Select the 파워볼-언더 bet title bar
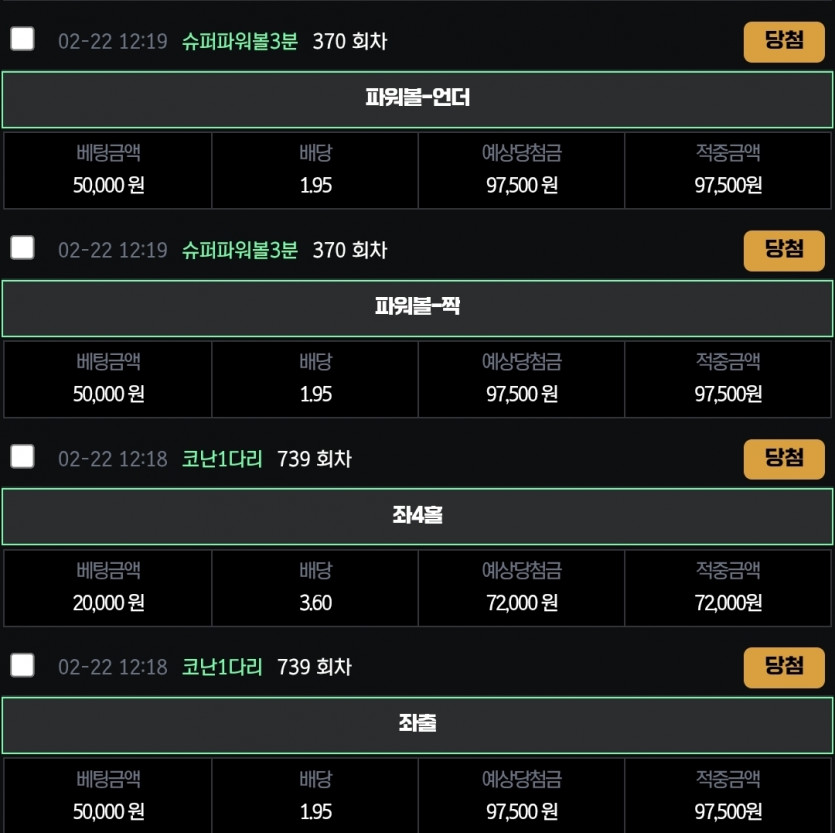Screen dimensions: 835x833 tap(418, 100)
